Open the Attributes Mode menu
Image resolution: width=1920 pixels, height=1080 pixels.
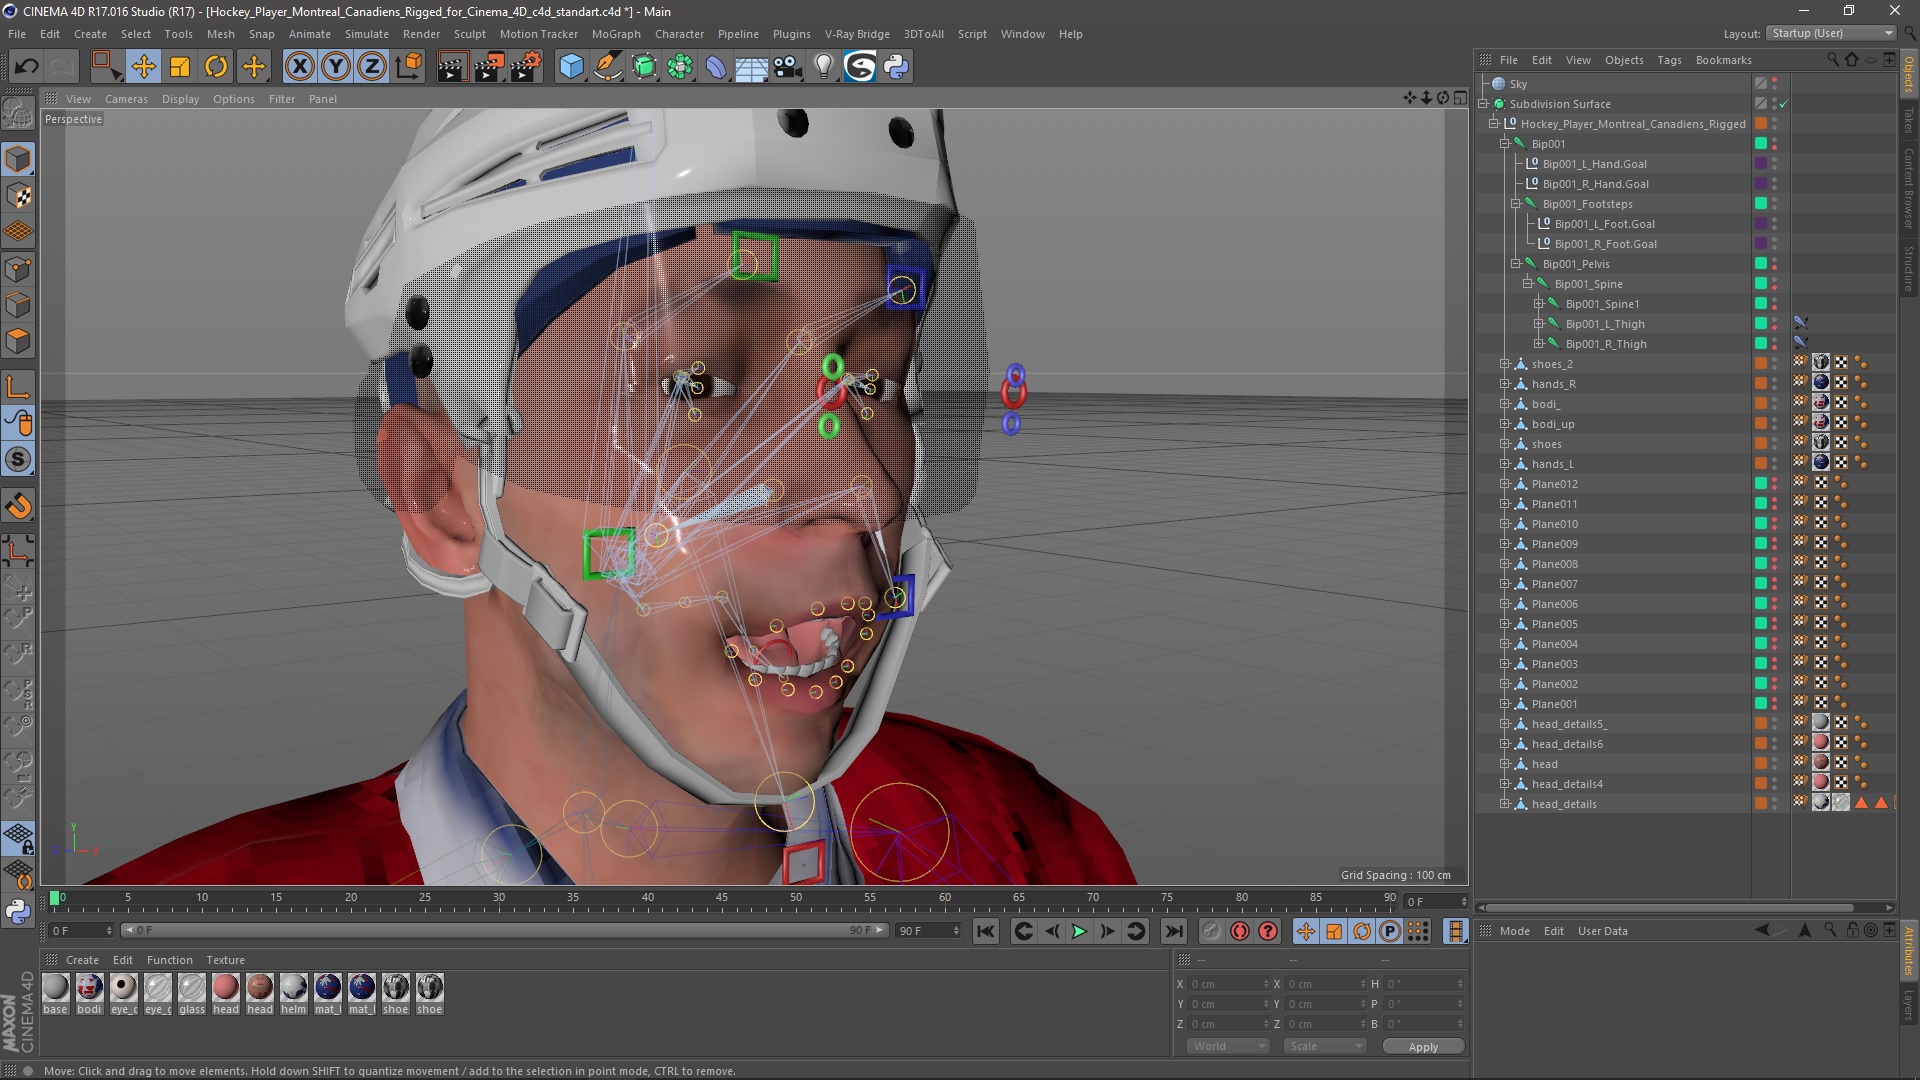click(1514, 931)
